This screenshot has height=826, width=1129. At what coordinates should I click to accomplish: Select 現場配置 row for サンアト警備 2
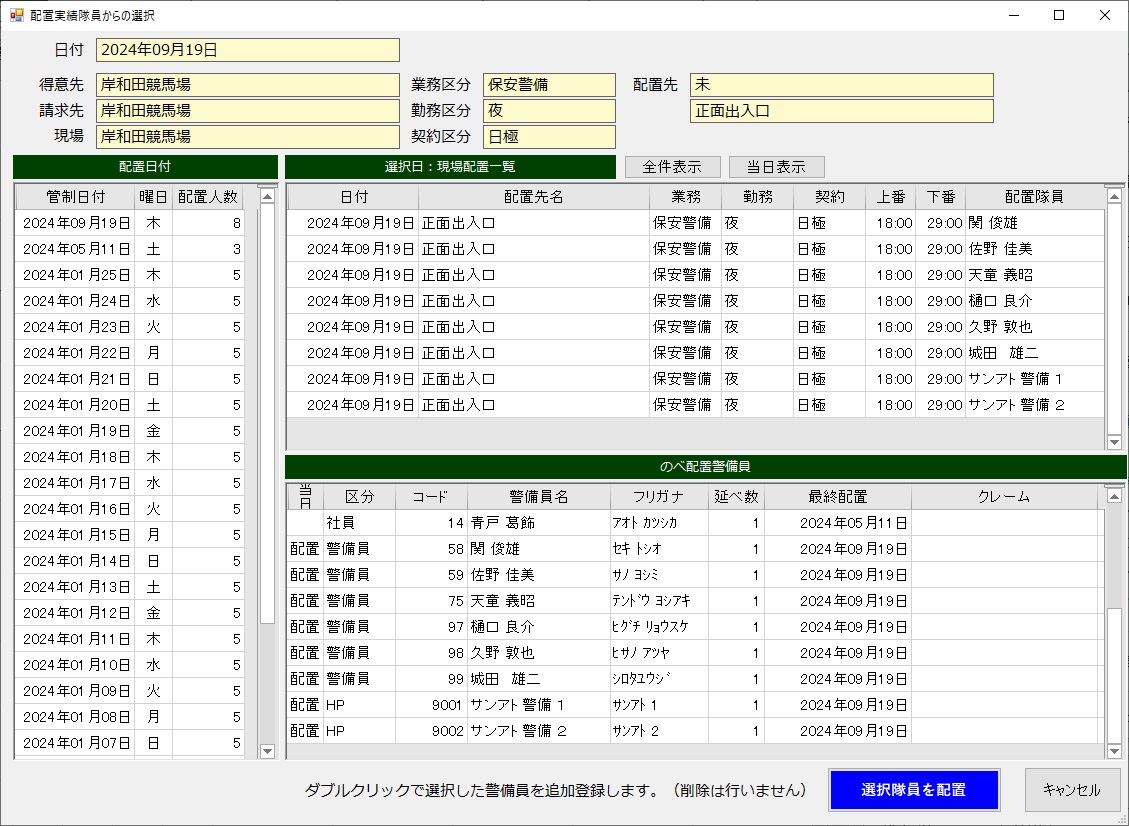click(x=696, y=405)
